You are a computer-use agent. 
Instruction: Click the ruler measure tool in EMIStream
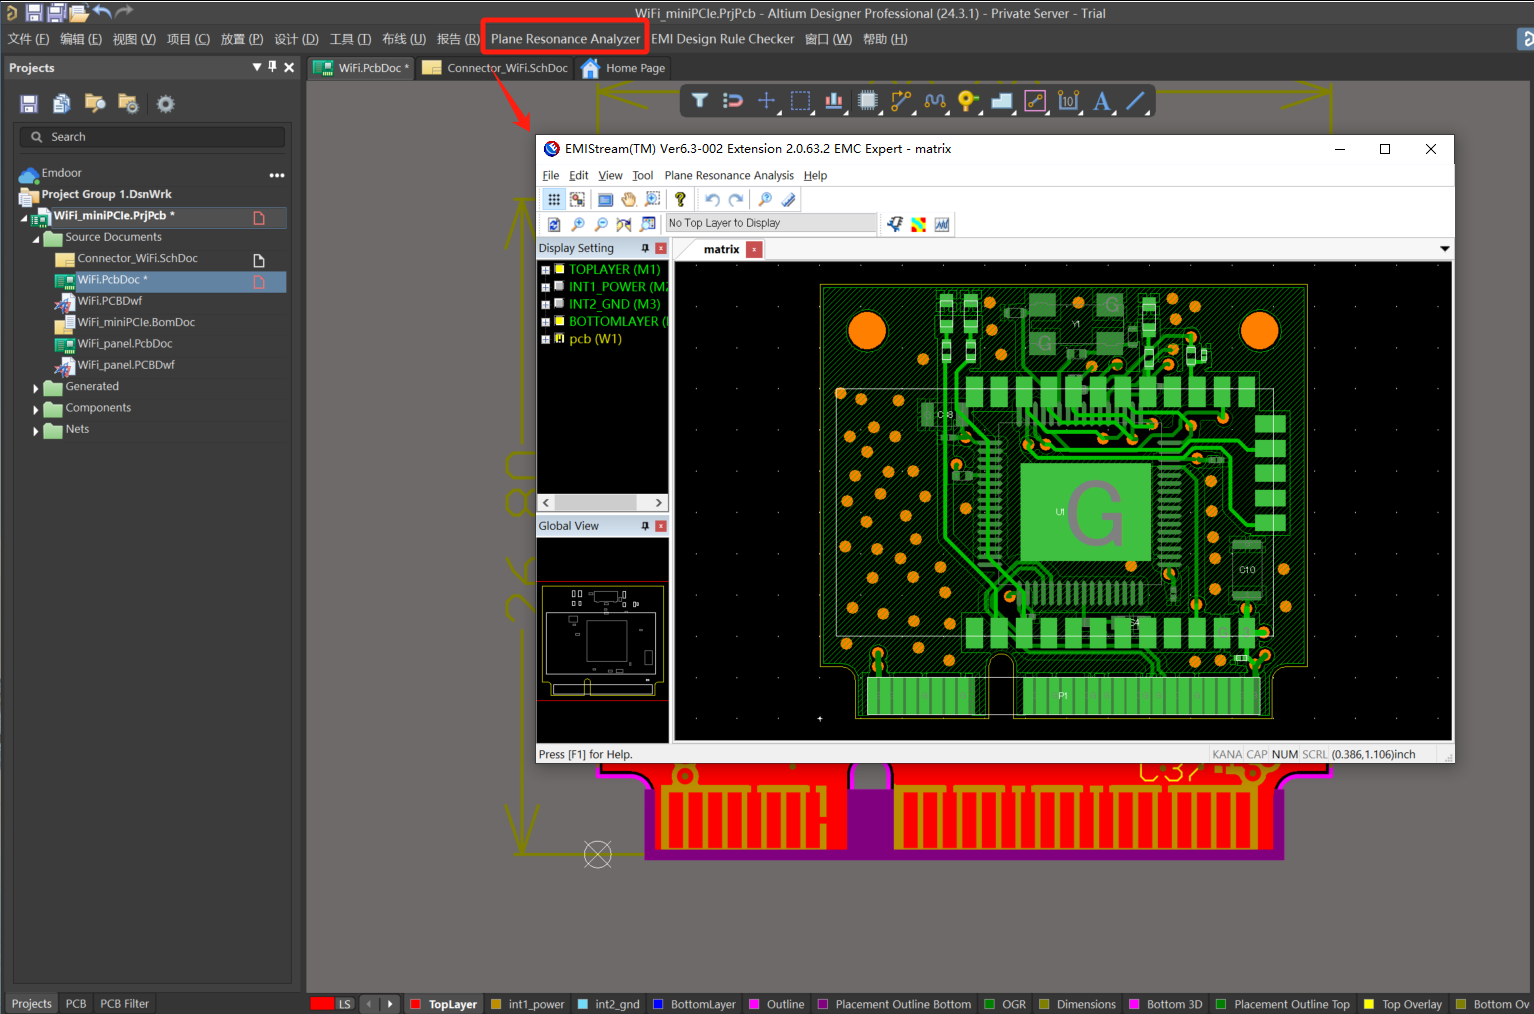pyautogui.click(x=788, y=200)
